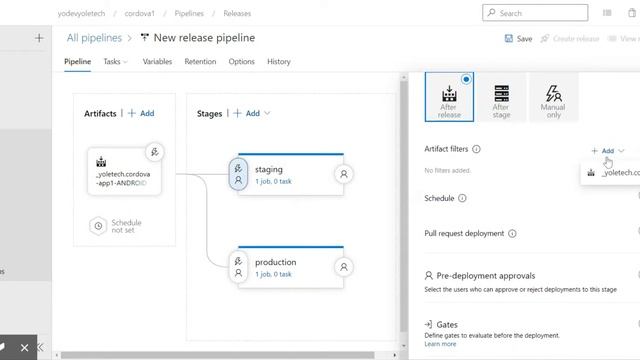Image resolution: width=640 pixels, height=360 pixels.
Task: Open Pipelines breadcrumb
Action: coord(189,13)
